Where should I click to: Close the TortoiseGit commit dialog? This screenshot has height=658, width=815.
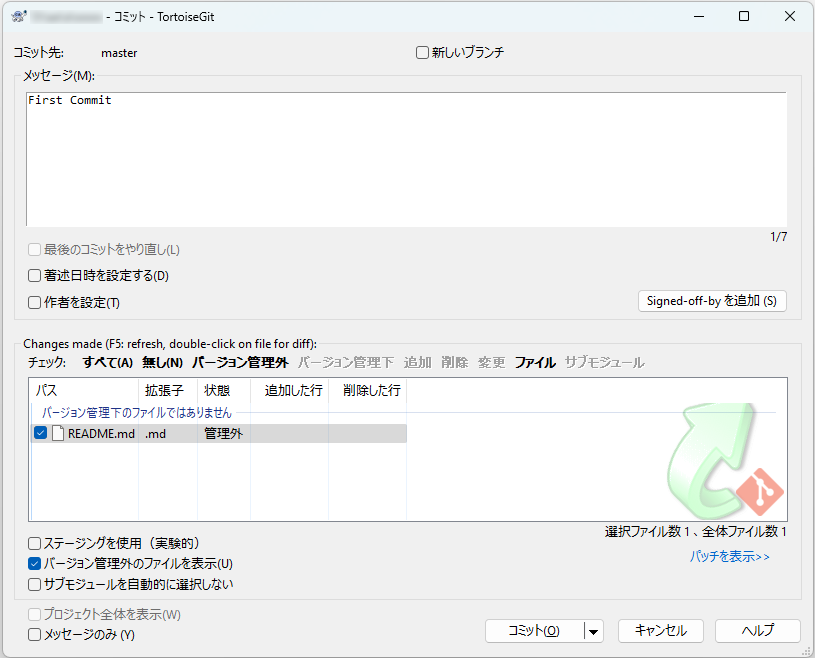pos(790,16)
